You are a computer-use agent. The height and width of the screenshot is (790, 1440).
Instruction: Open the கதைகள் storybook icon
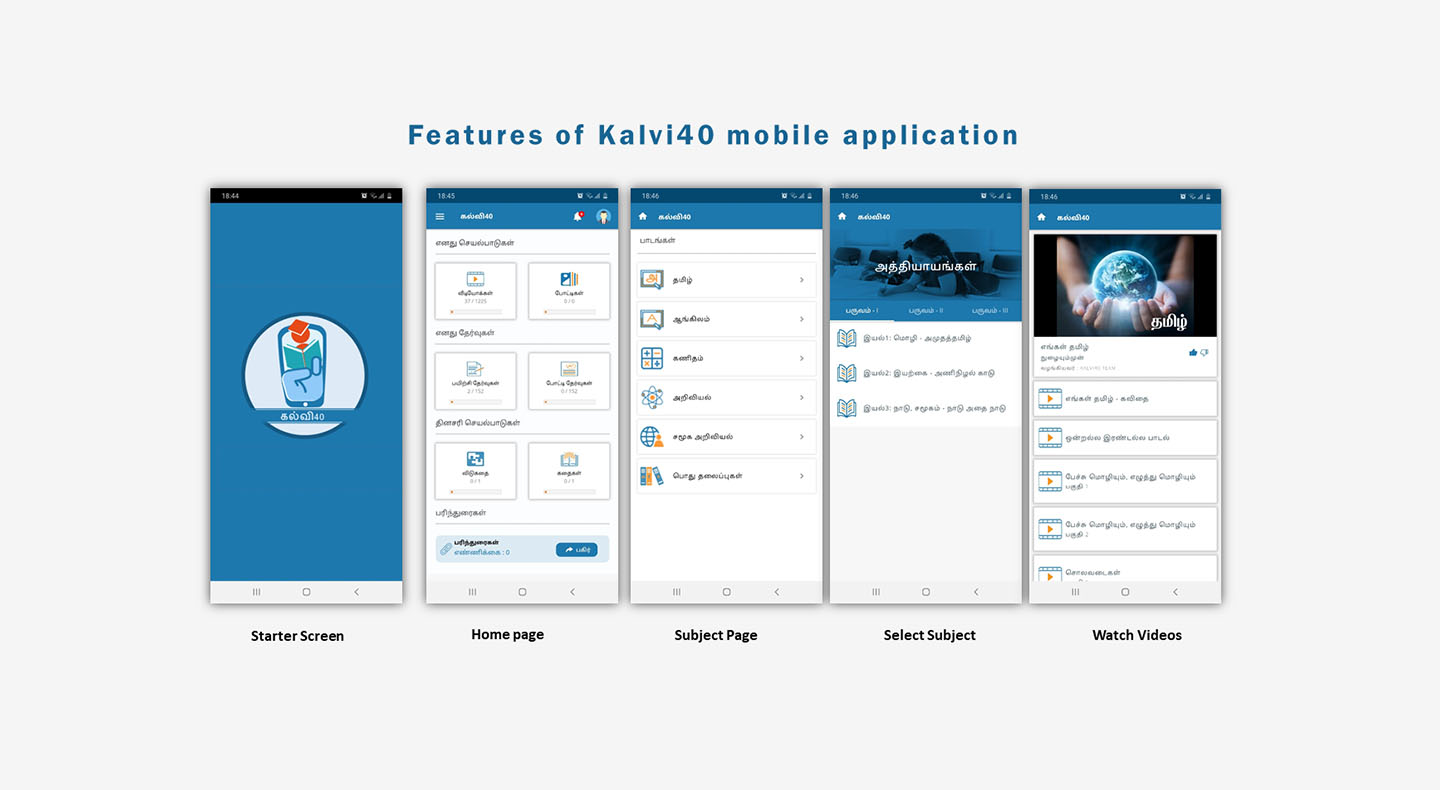(569, 459)
